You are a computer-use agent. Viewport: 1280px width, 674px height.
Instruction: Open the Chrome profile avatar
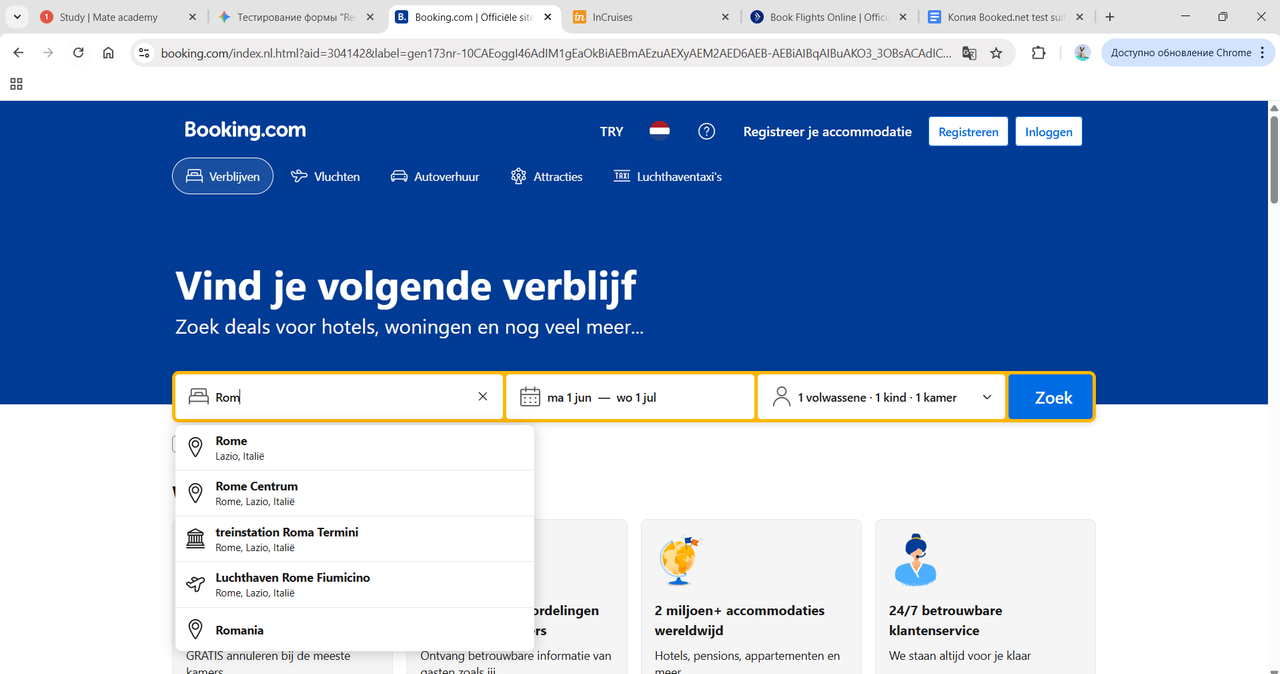(x=1082, y=53)
